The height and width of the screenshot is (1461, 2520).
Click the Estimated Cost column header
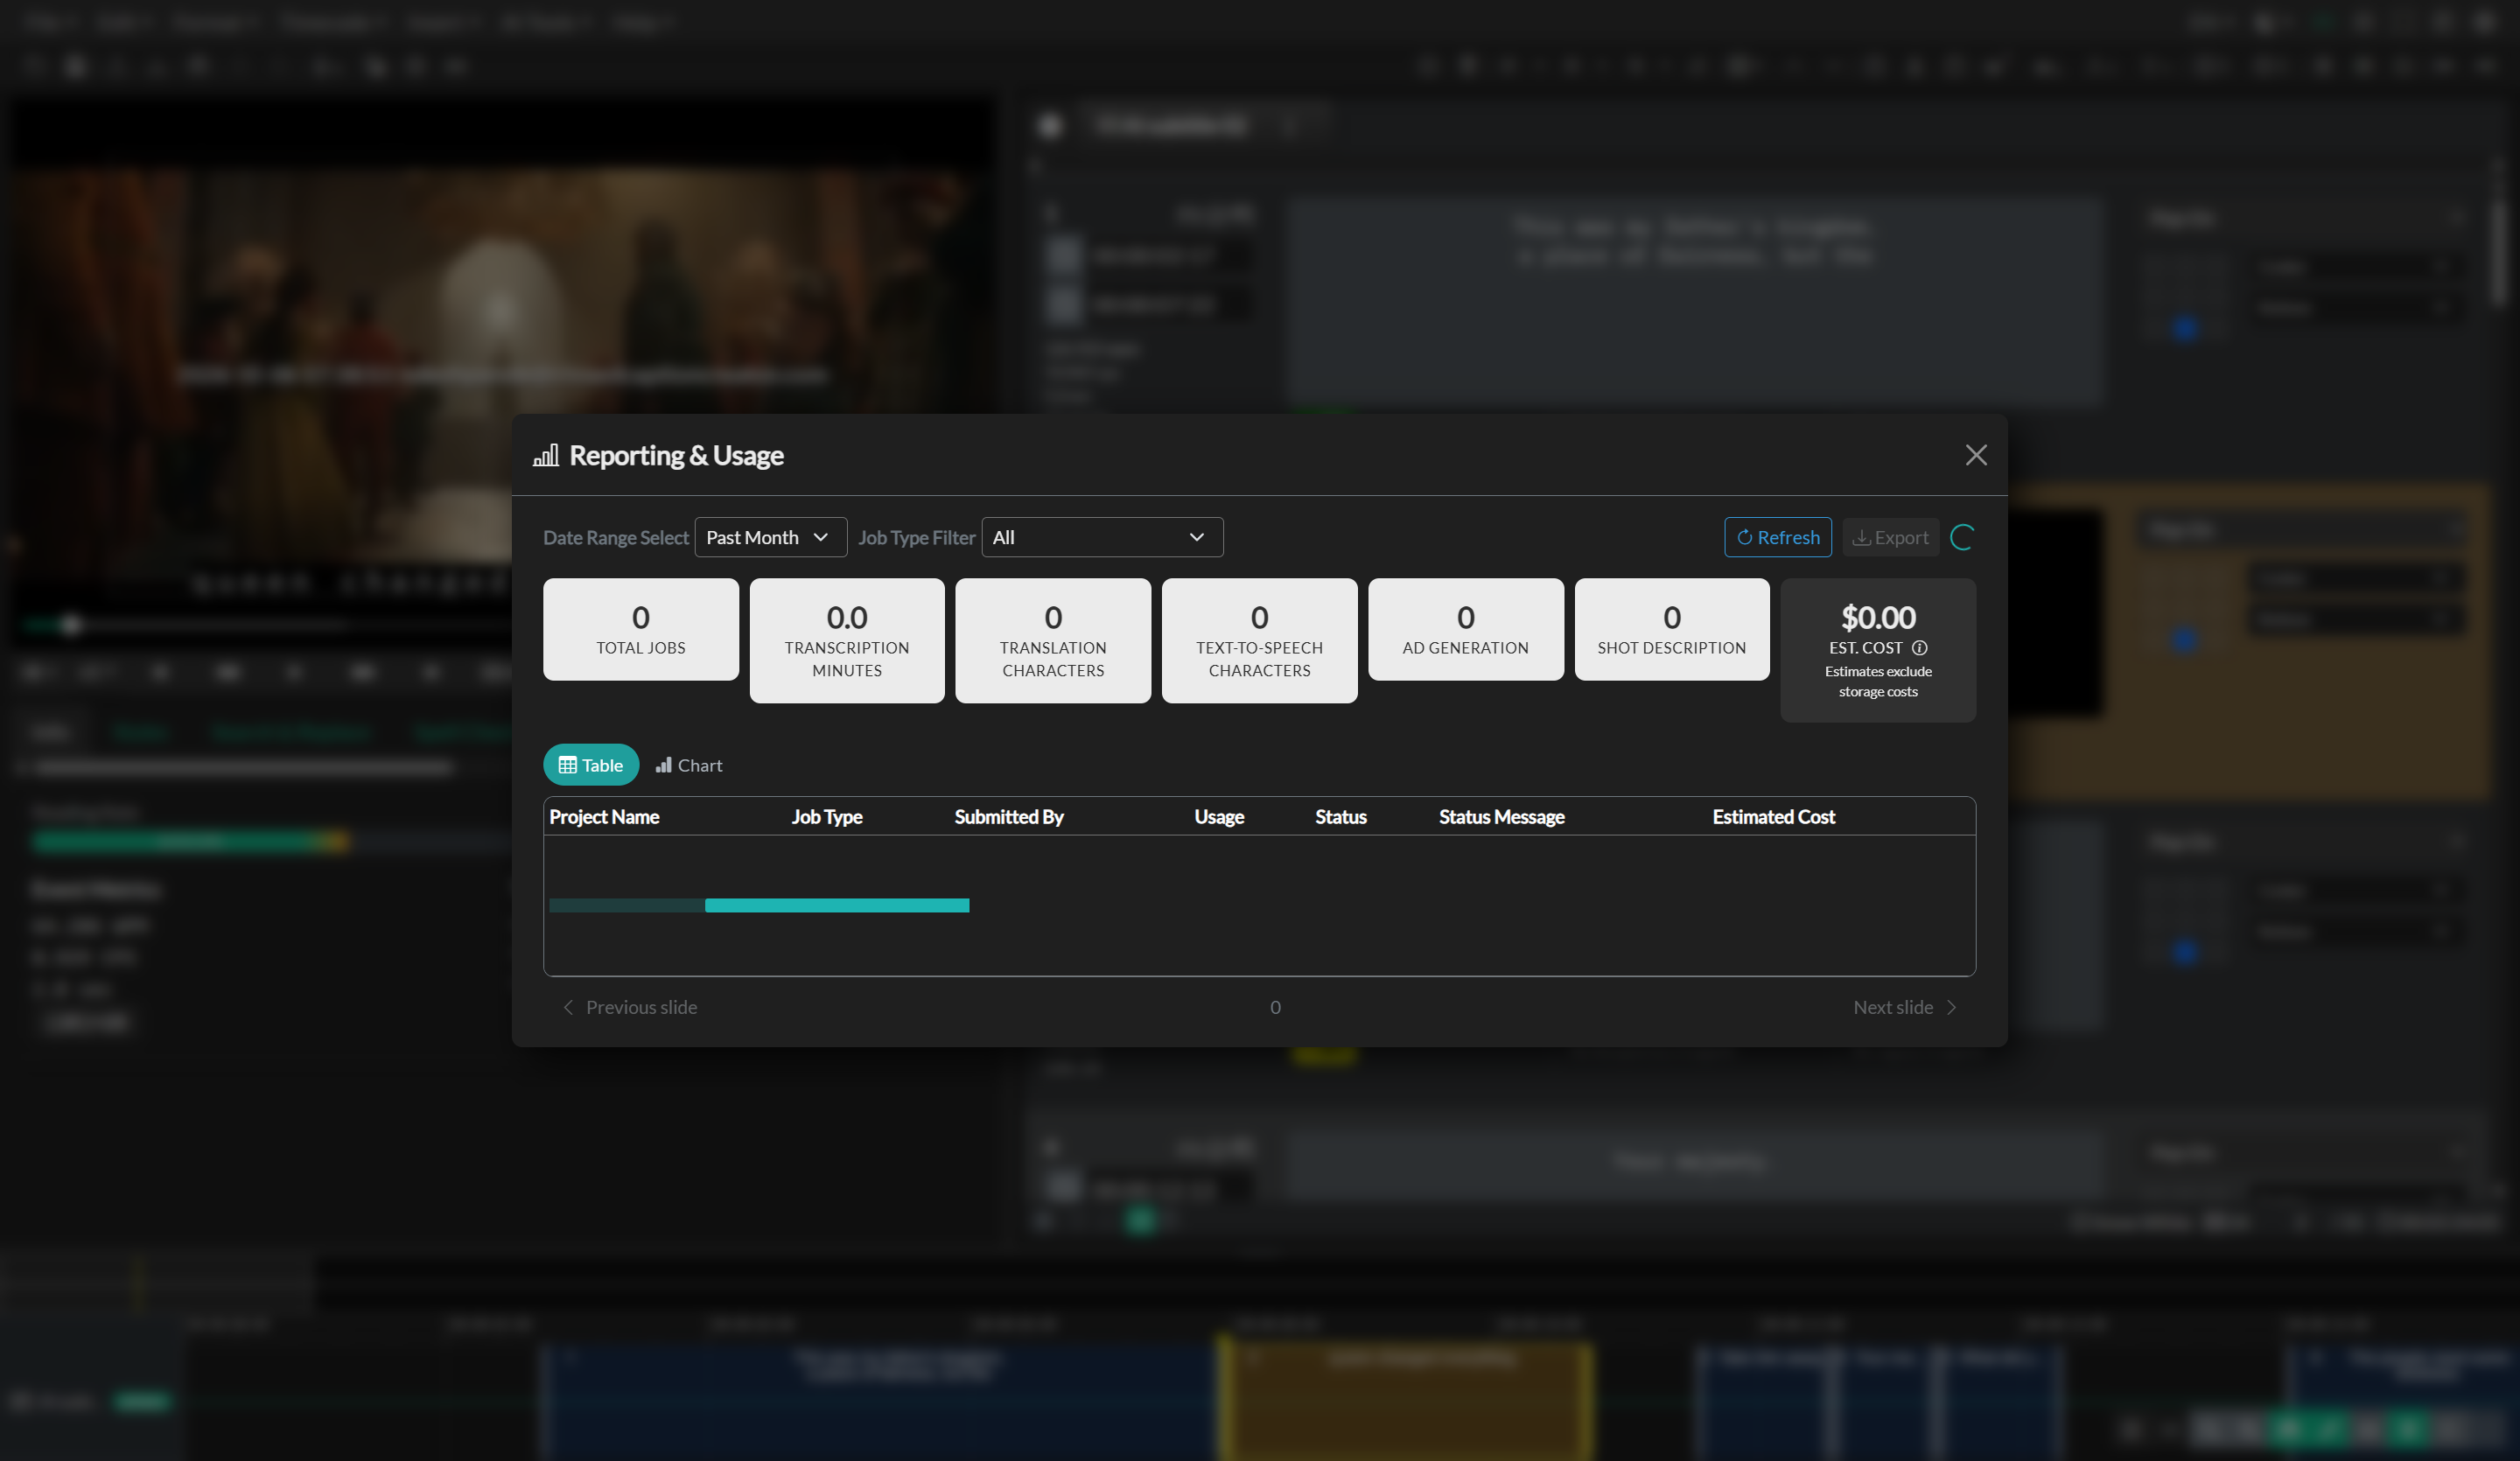click(x=1773, y=816)
